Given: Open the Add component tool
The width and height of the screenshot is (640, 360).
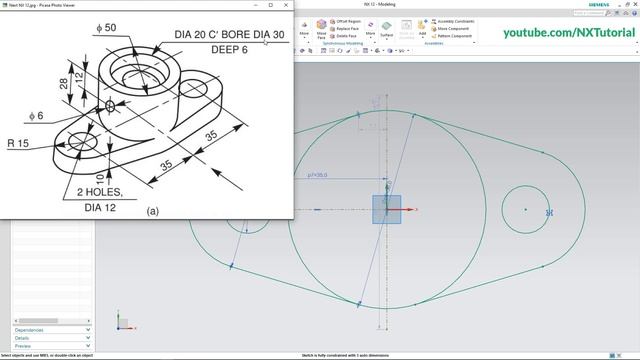Looking at the screenshot, I should coord(422,28).
